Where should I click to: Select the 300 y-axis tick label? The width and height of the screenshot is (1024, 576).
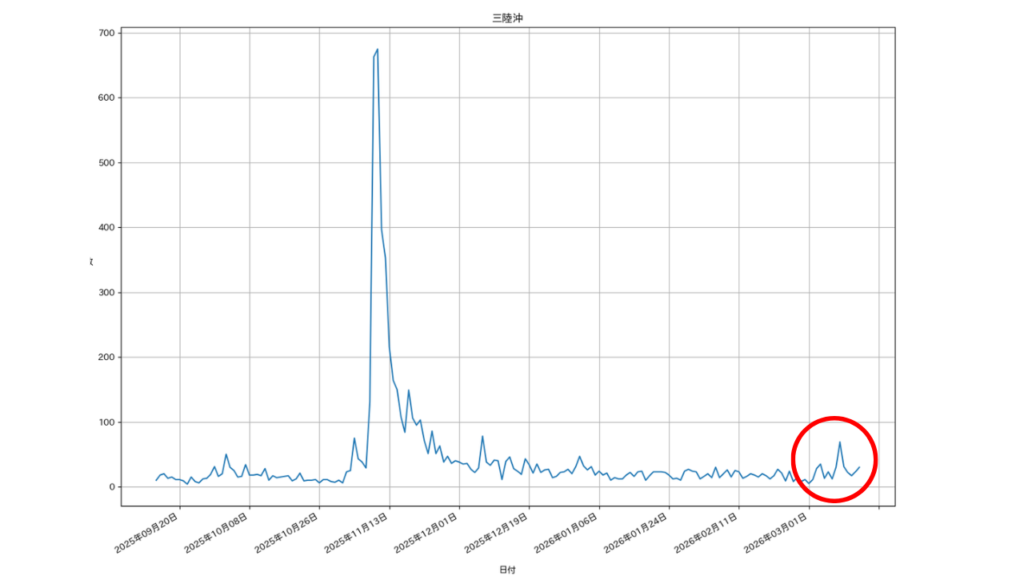pyautogui.click(x=106, y=293)
